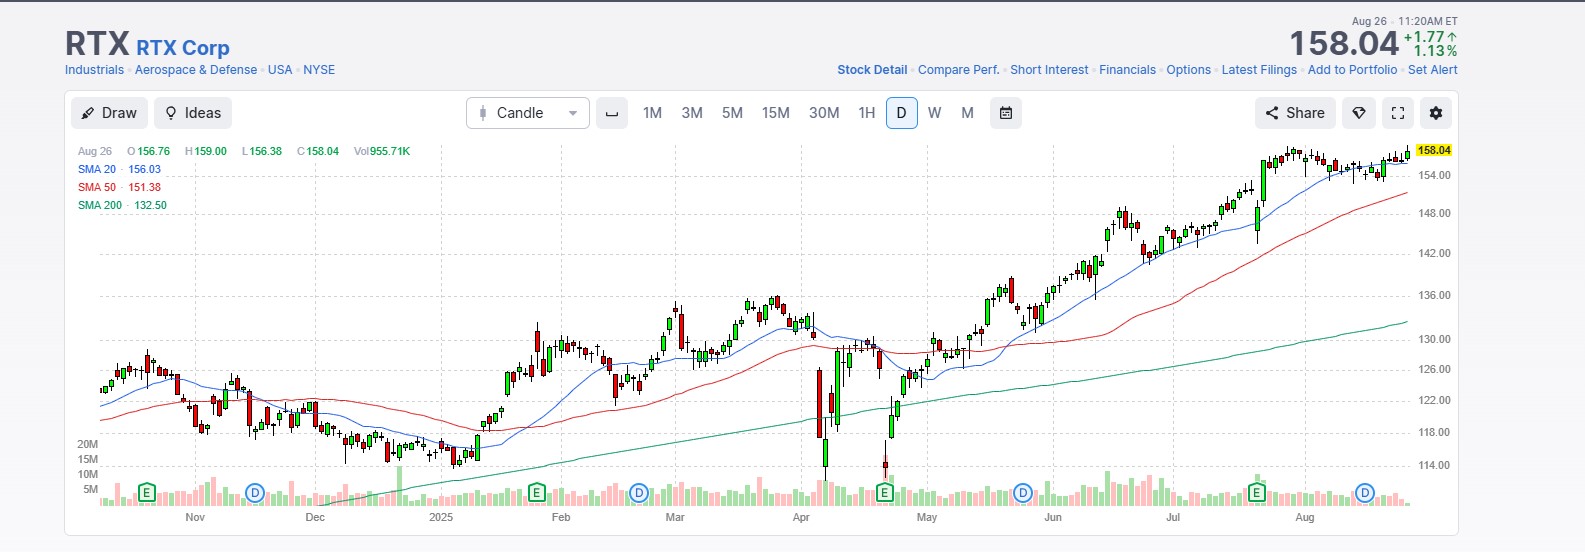The width and height of the screenshot is (1585, 552).
Task: Go to the Stock Detail tab
Action: tap(872, 70)
